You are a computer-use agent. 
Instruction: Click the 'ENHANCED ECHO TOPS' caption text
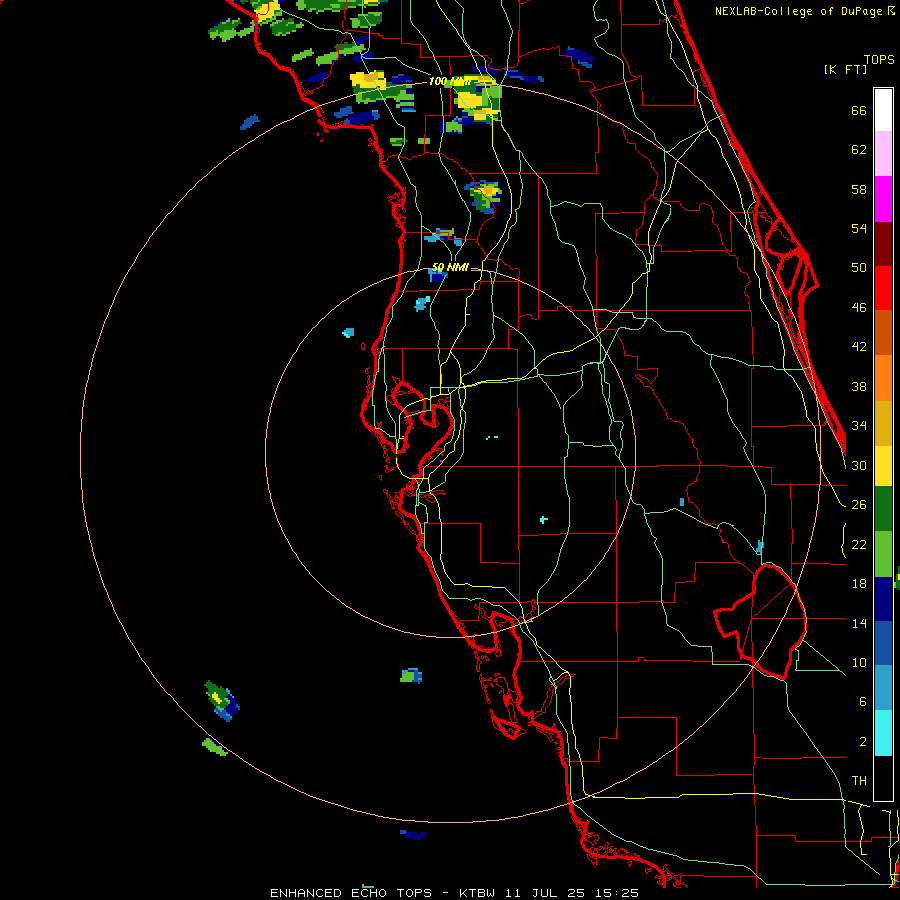(x=351, y=893)
